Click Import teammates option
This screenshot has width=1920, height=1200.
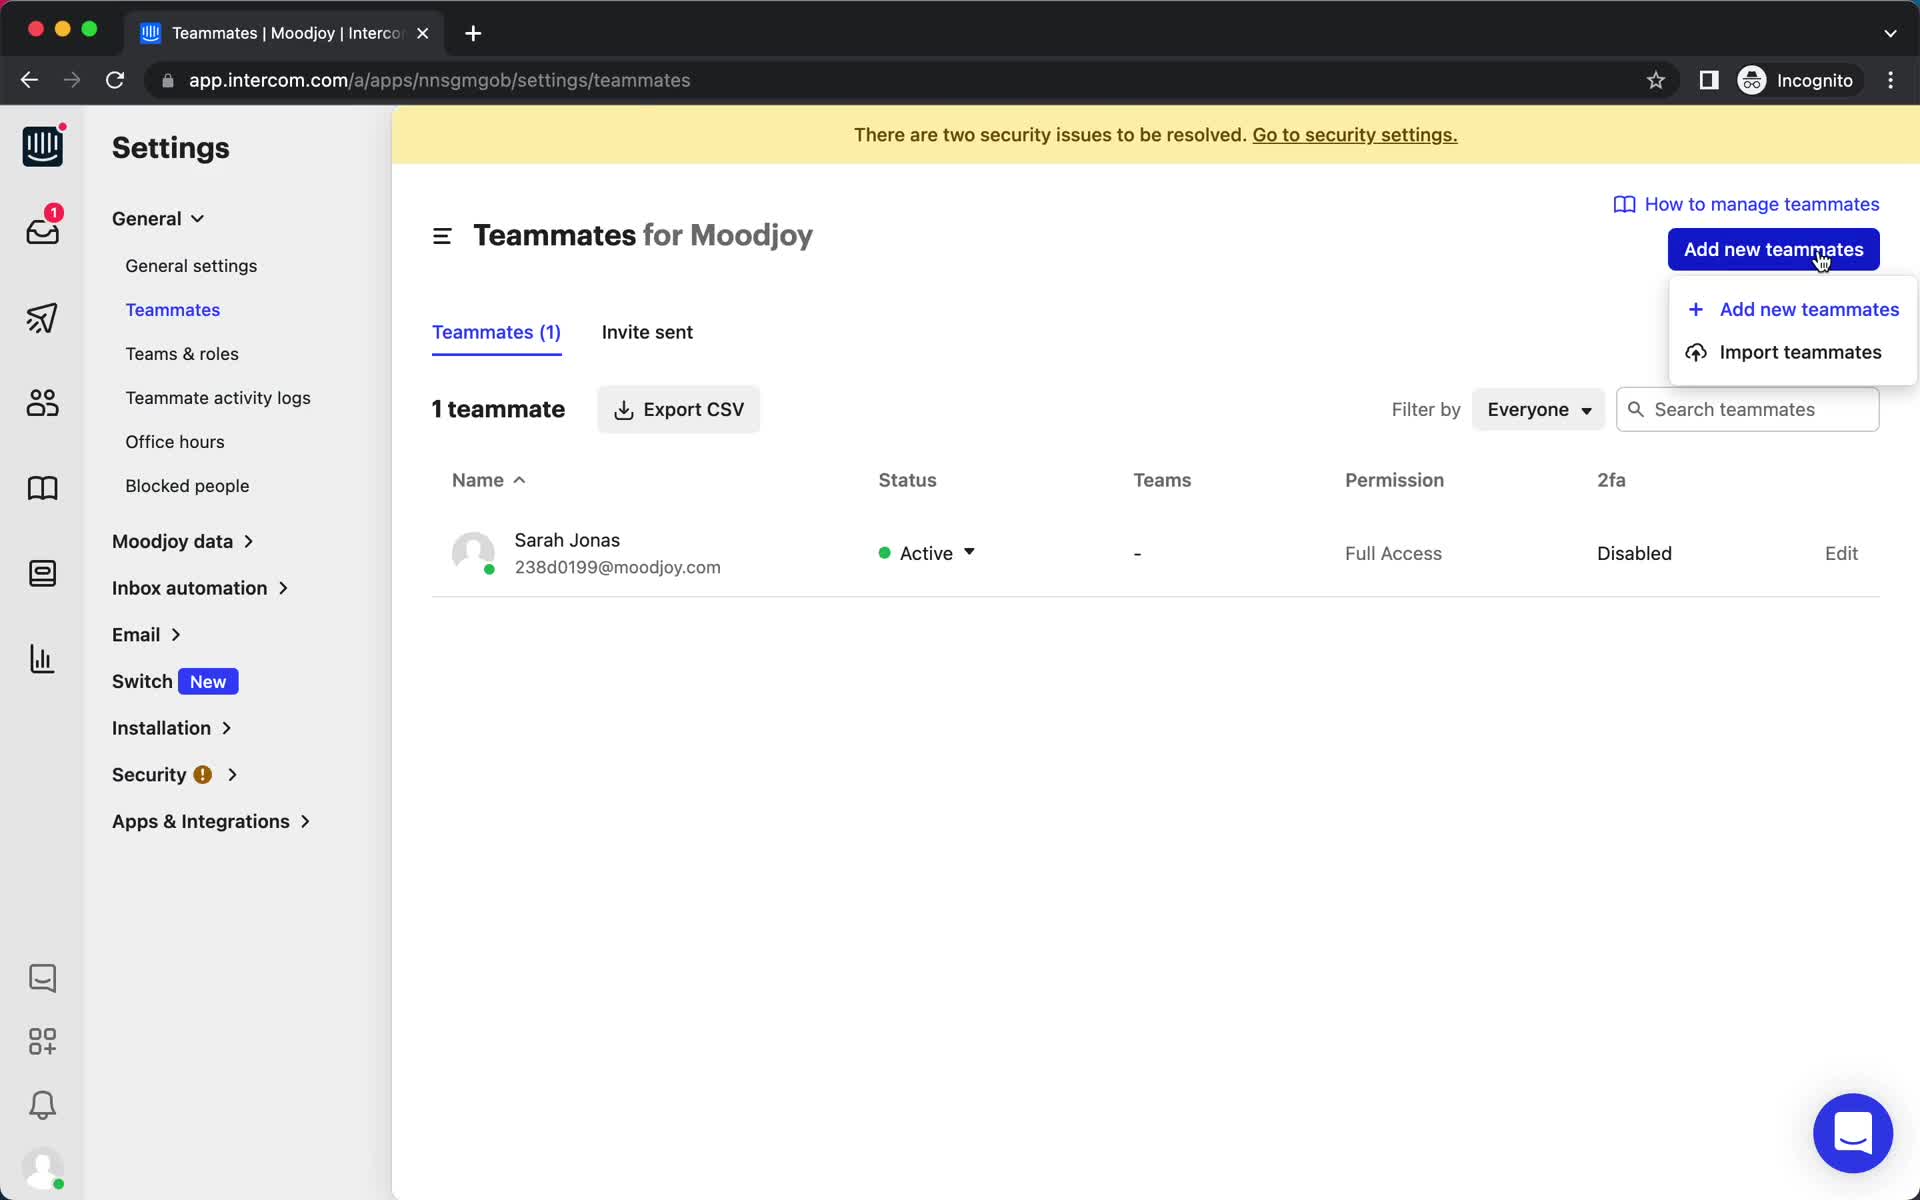[1800, 351]
